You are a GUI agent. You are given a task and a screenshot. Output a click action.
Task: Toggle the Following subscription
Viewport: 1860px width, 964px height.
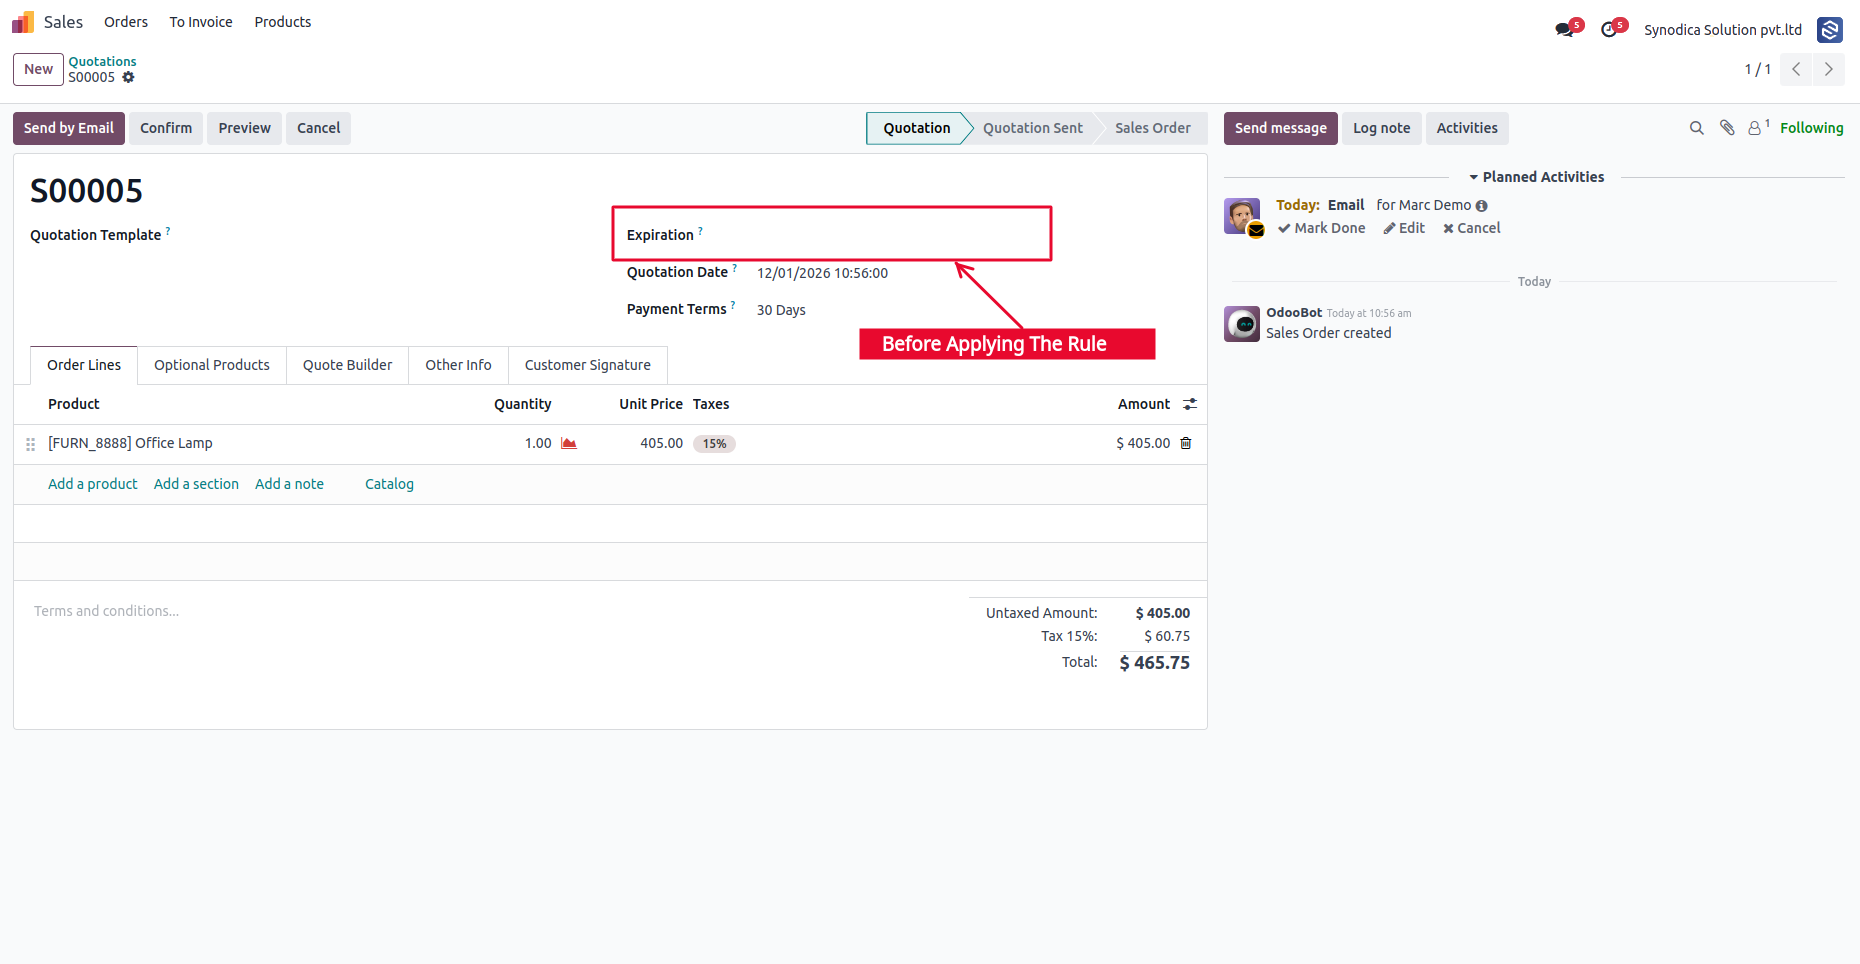click(1811, 128)
